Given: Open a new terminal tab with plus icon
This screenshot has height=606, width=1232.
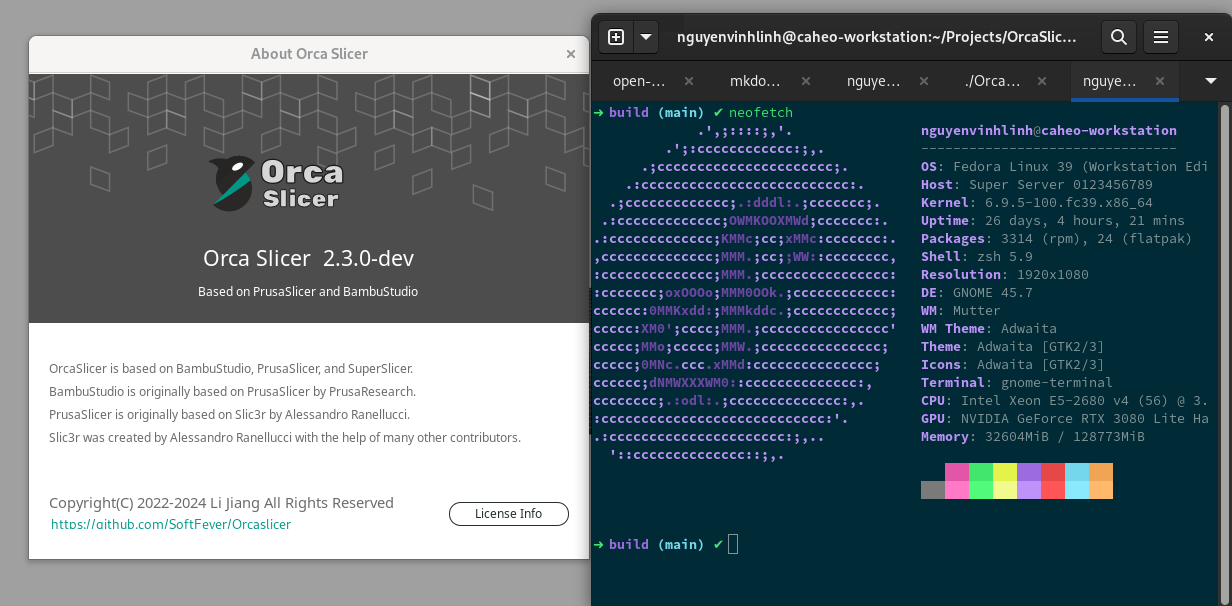Looking at the screenshot, I should 616,37.
